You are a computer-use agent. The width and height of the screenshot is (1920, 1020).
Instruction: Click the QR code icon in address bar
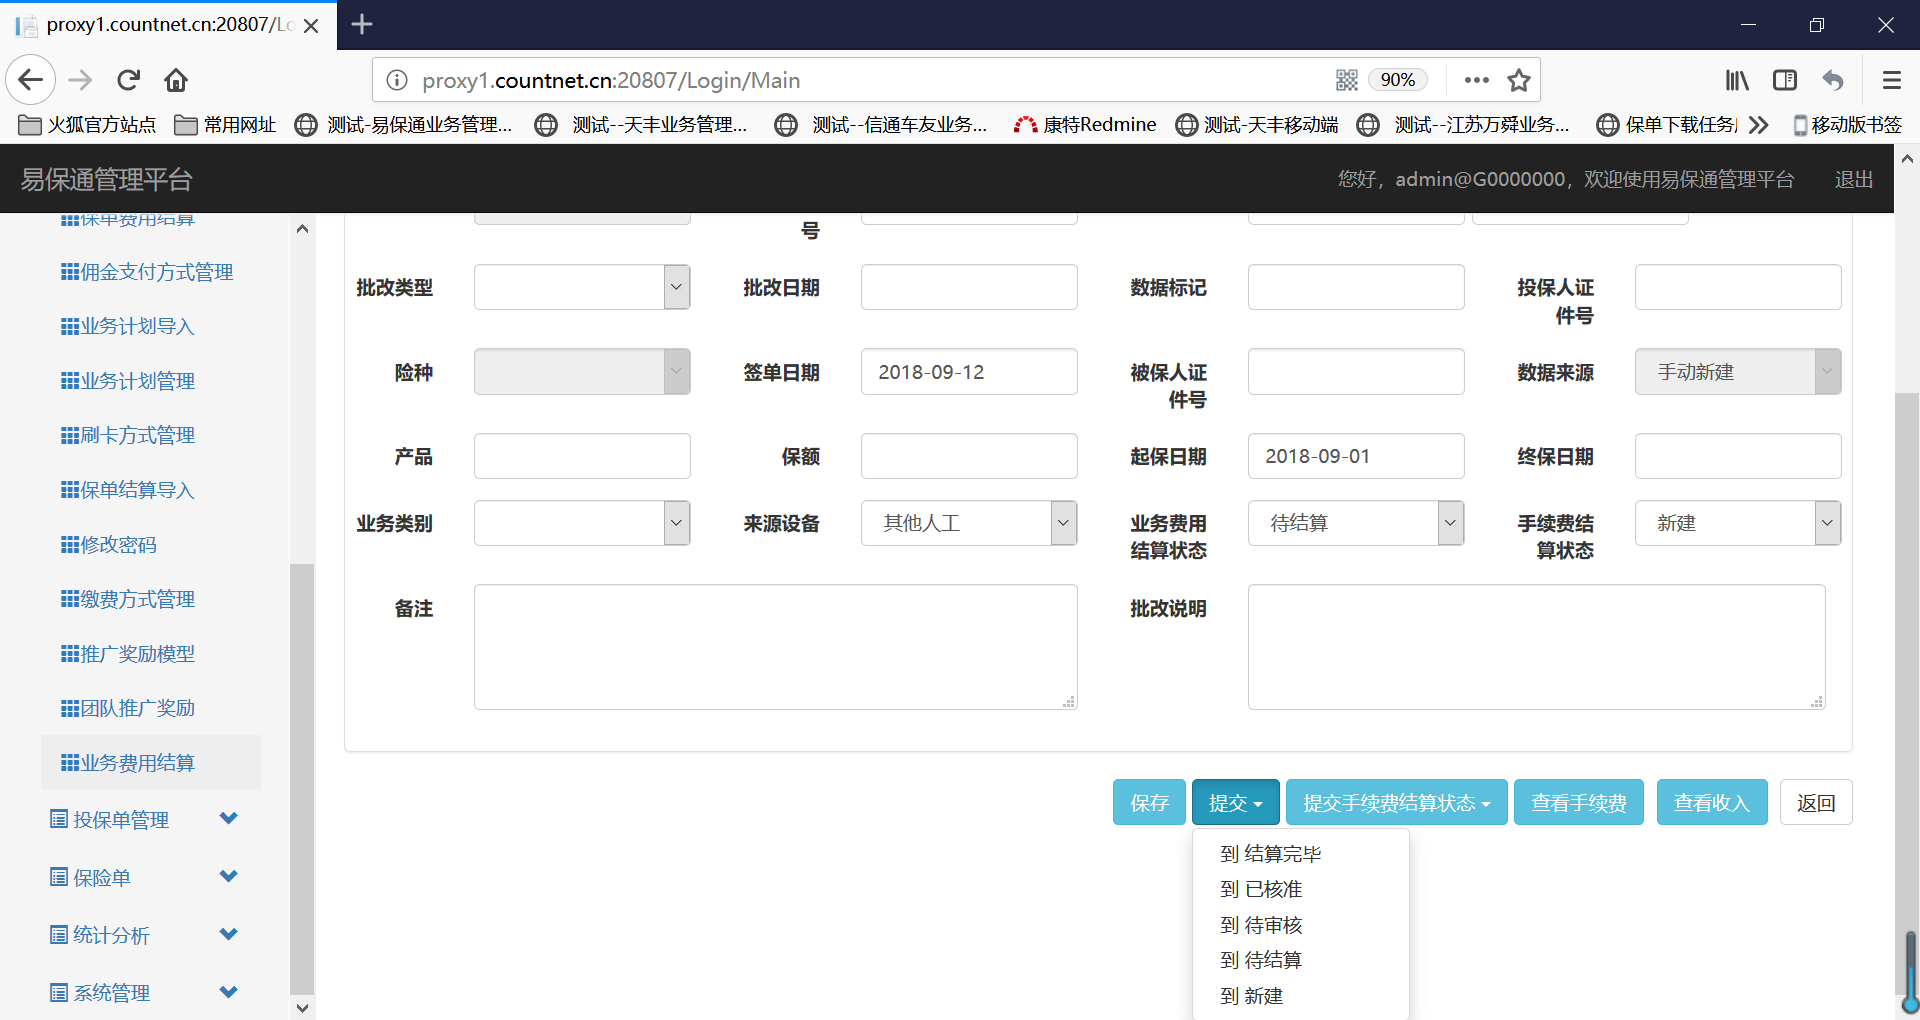tap(1347, 80)
